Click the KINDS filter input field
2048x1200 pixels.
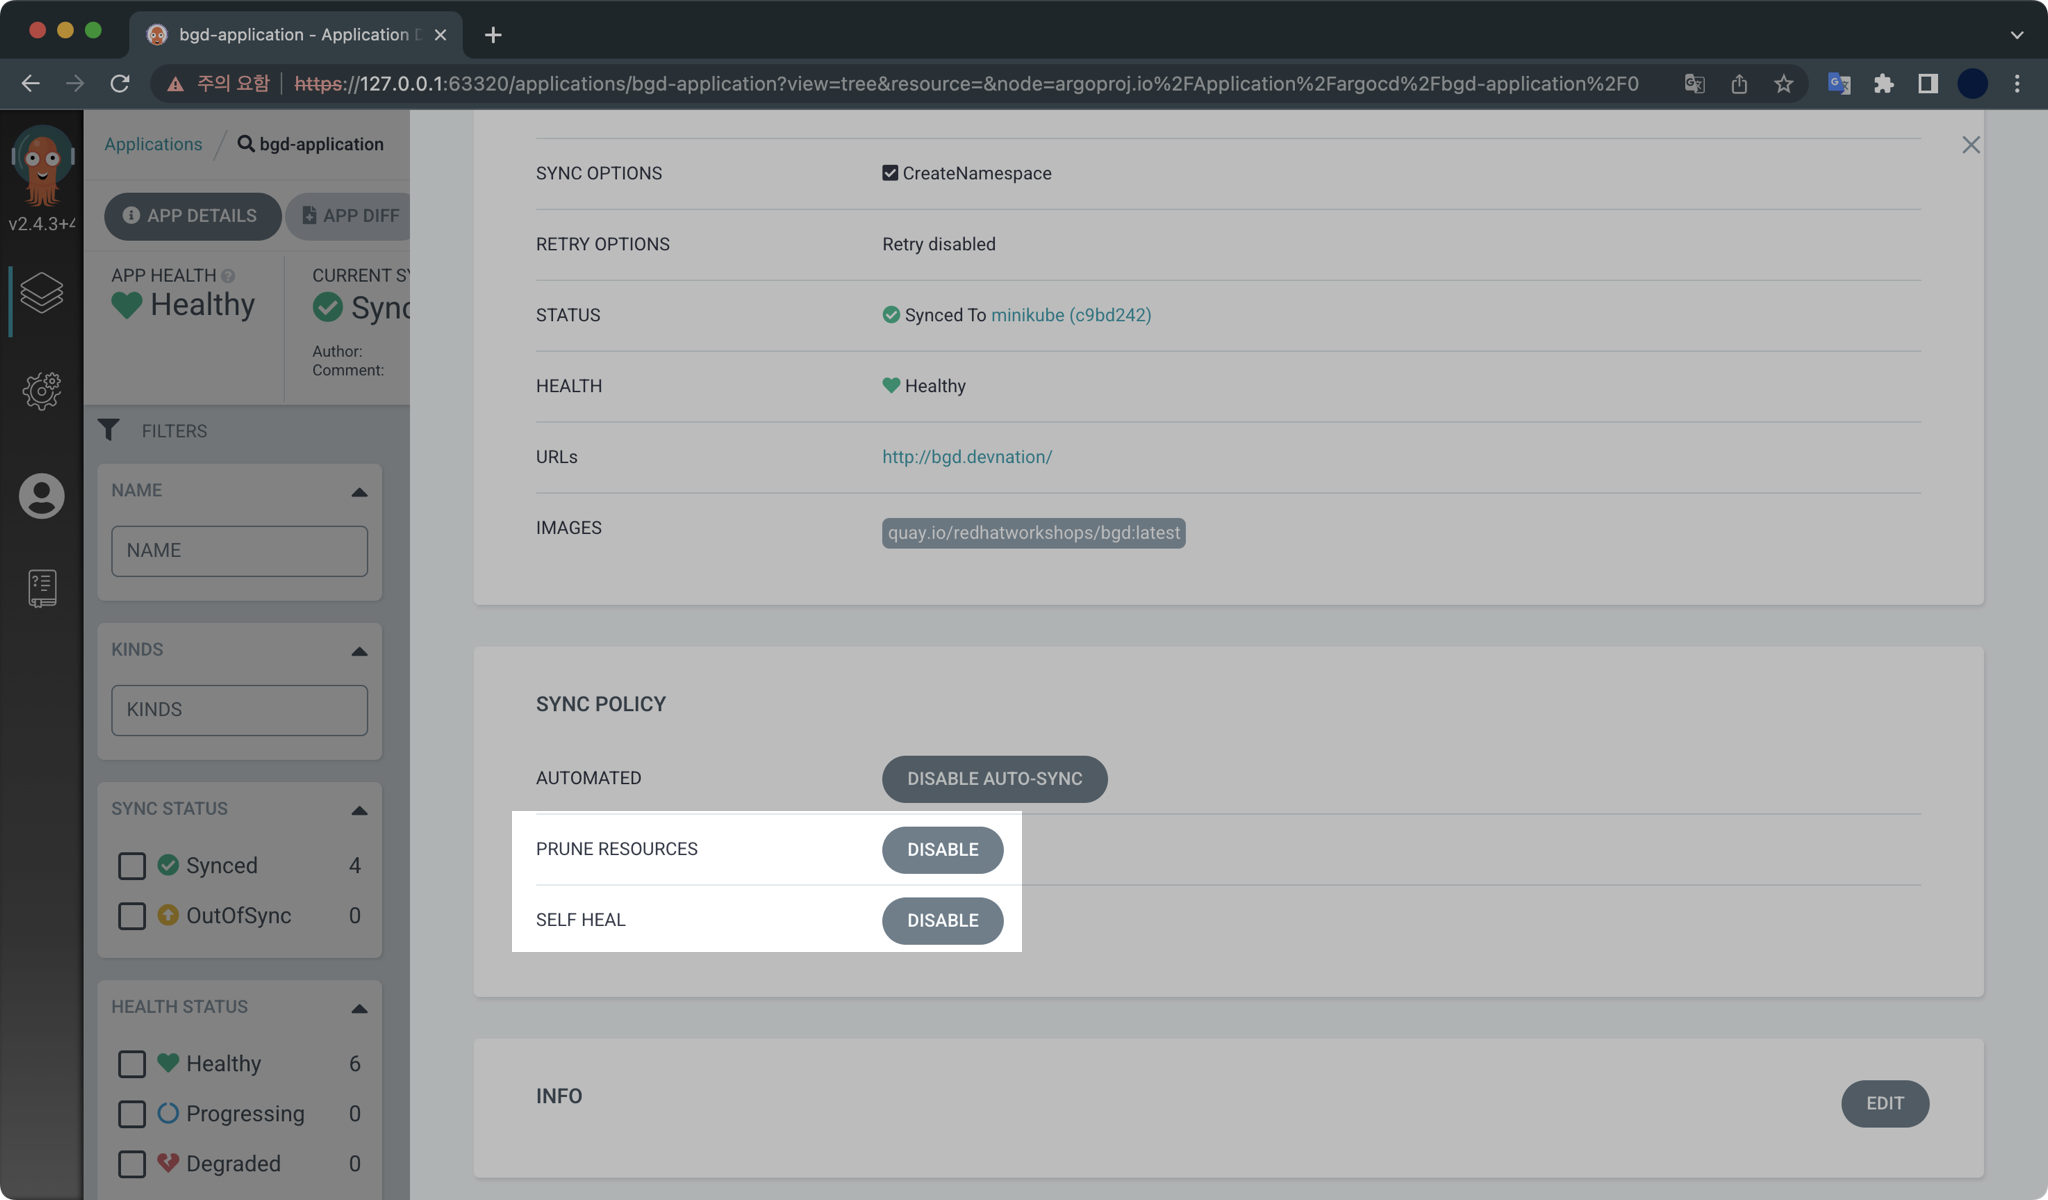pyautogui.click(x=239, y=710)
